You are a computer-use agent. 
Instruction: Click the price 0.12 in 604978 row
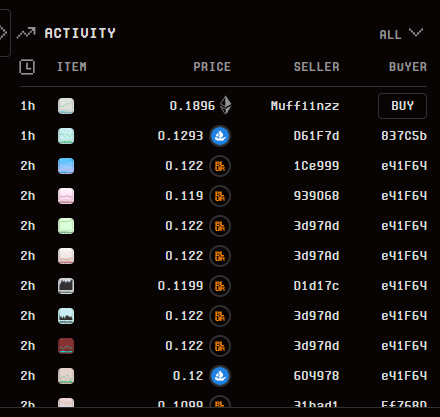[x=188, y=376]
